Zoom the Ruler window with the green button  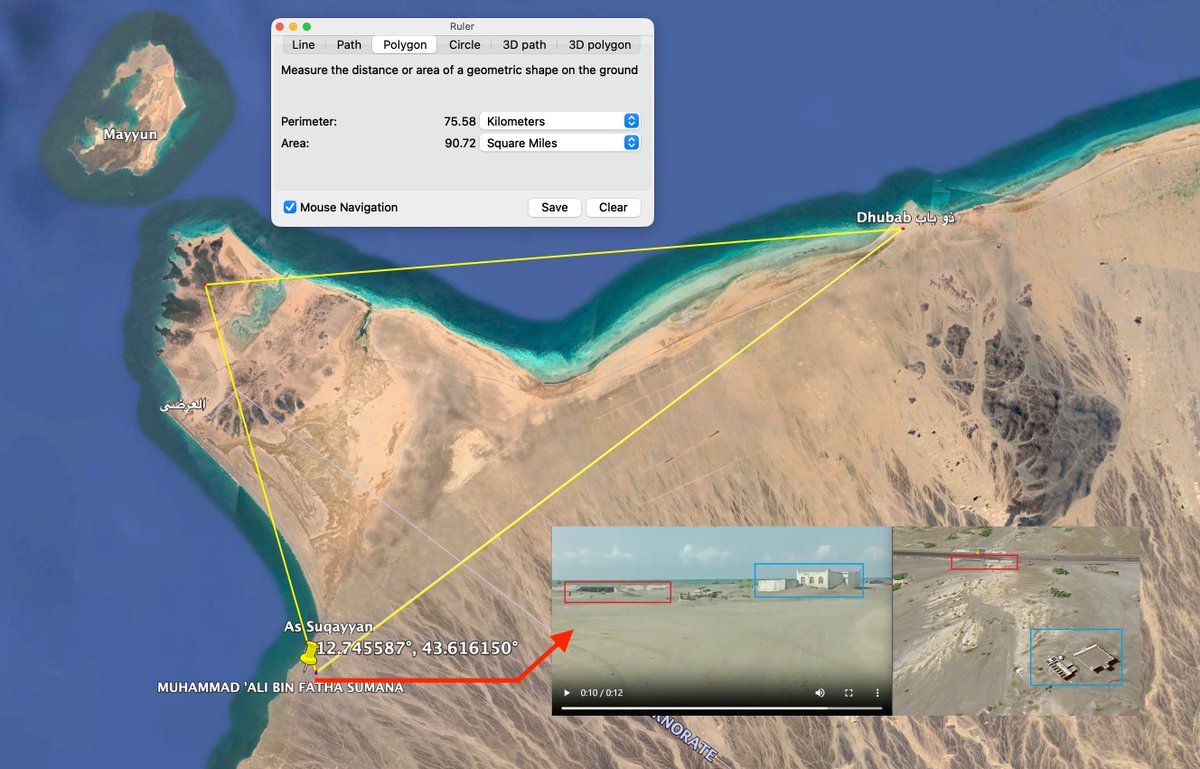coord(307,26)
